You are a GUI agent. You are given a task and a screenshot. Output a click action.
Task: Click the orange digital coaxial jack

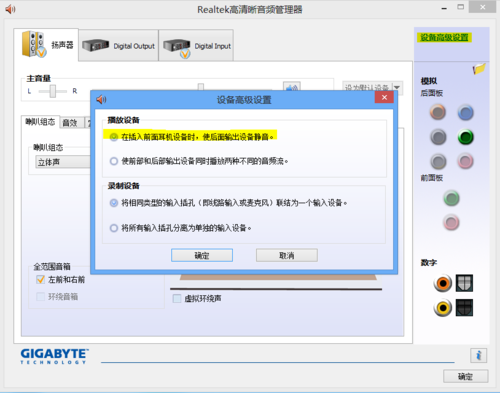point(443,283)
